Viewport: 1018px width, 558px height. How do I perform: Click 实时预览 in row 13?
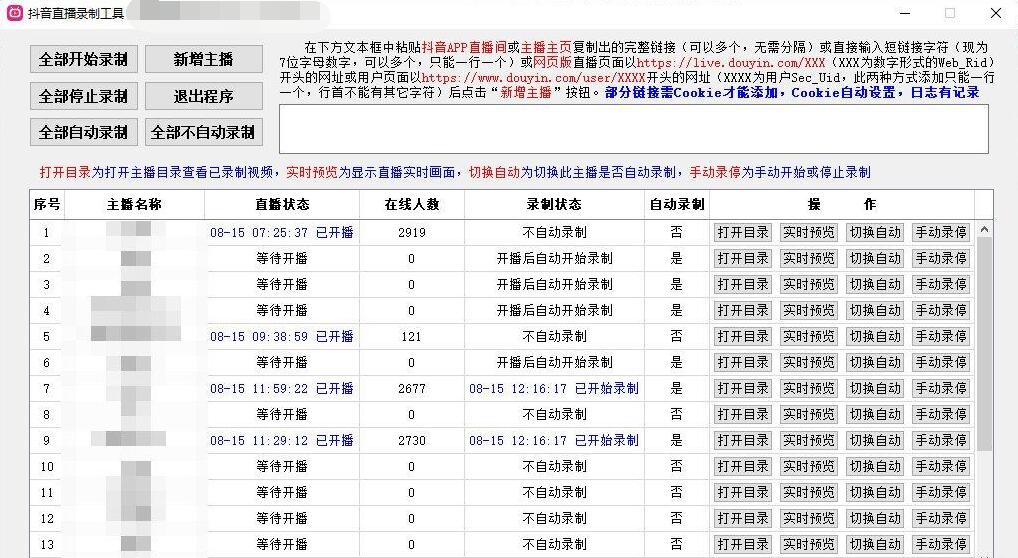pyautogui.click(x=808, y=544)
